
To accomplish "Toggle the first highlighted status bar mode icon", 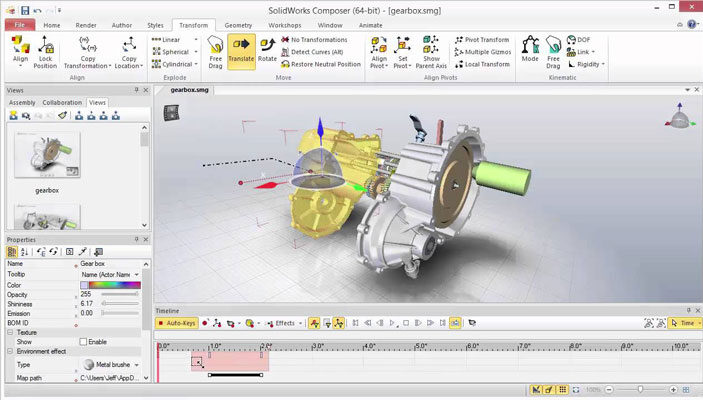I will [536, 390].
